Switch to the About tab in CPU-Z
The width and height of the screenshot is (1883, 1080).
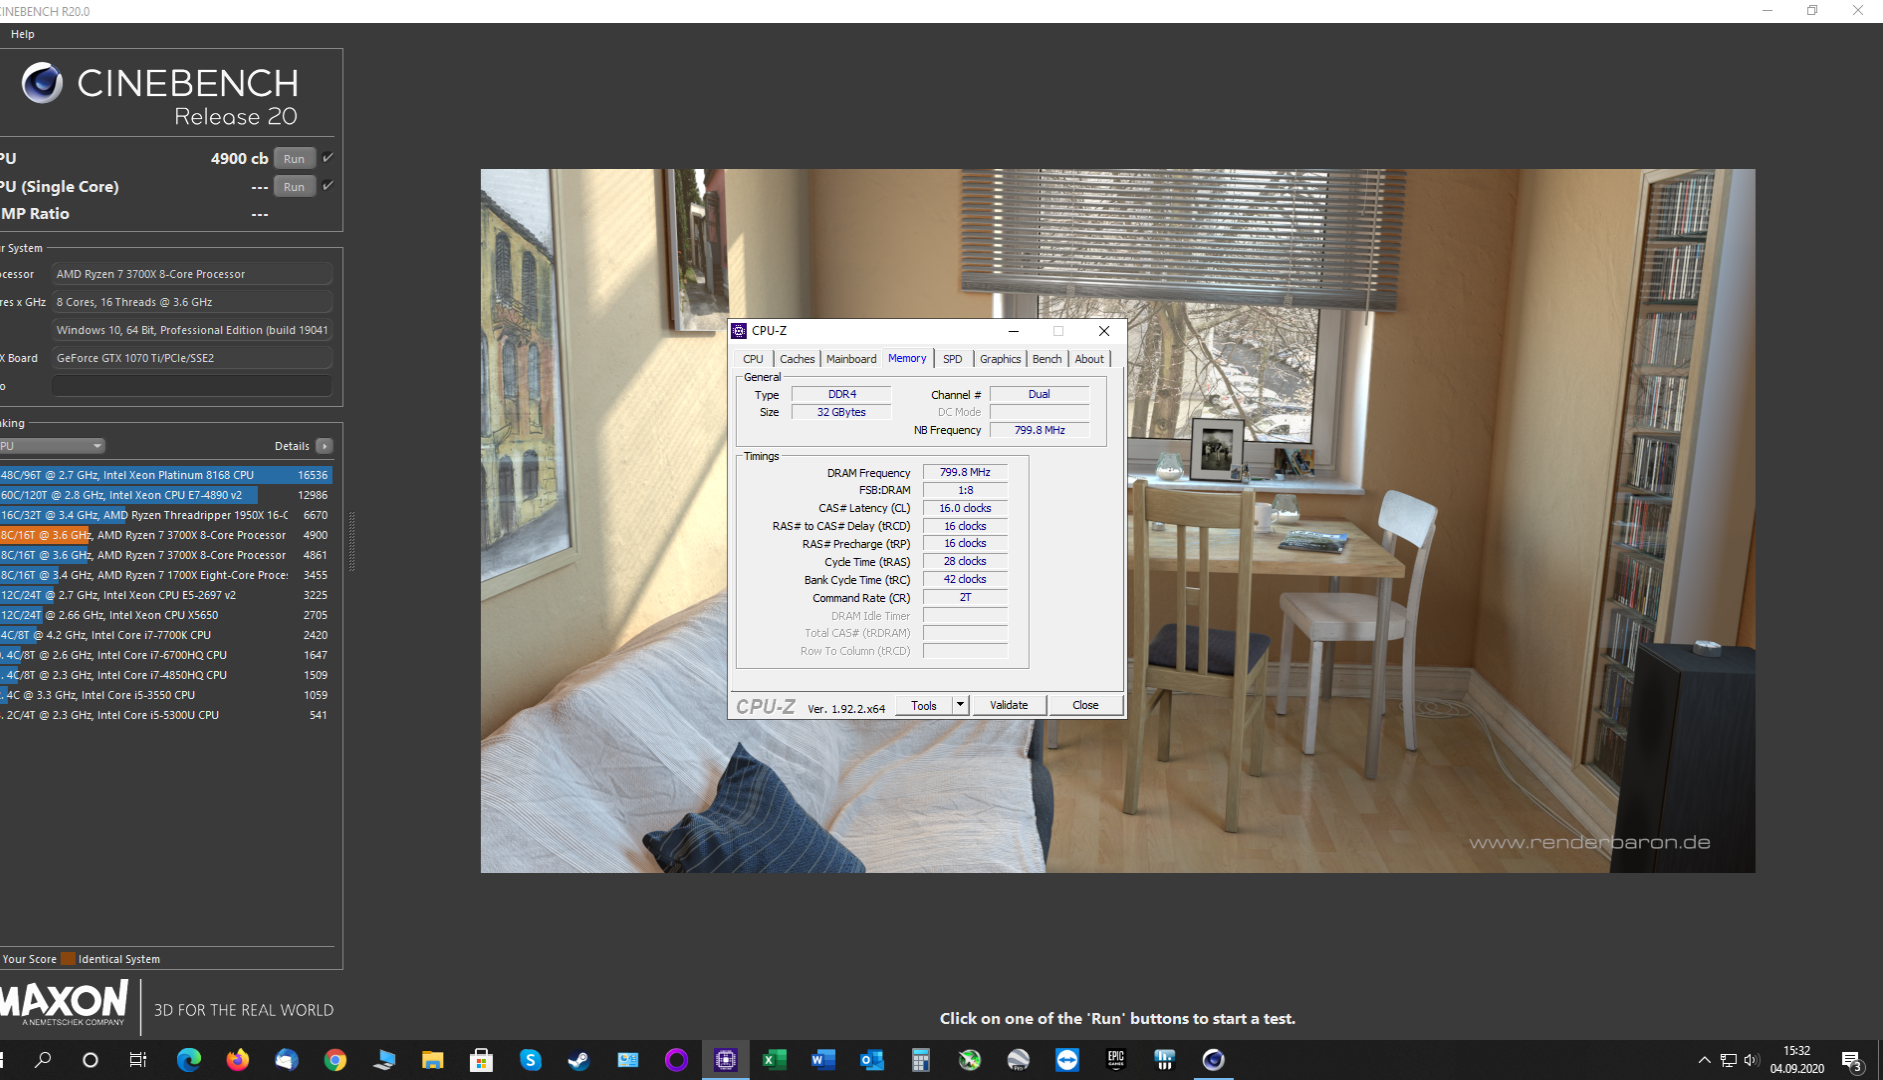tap(1089, 359)
